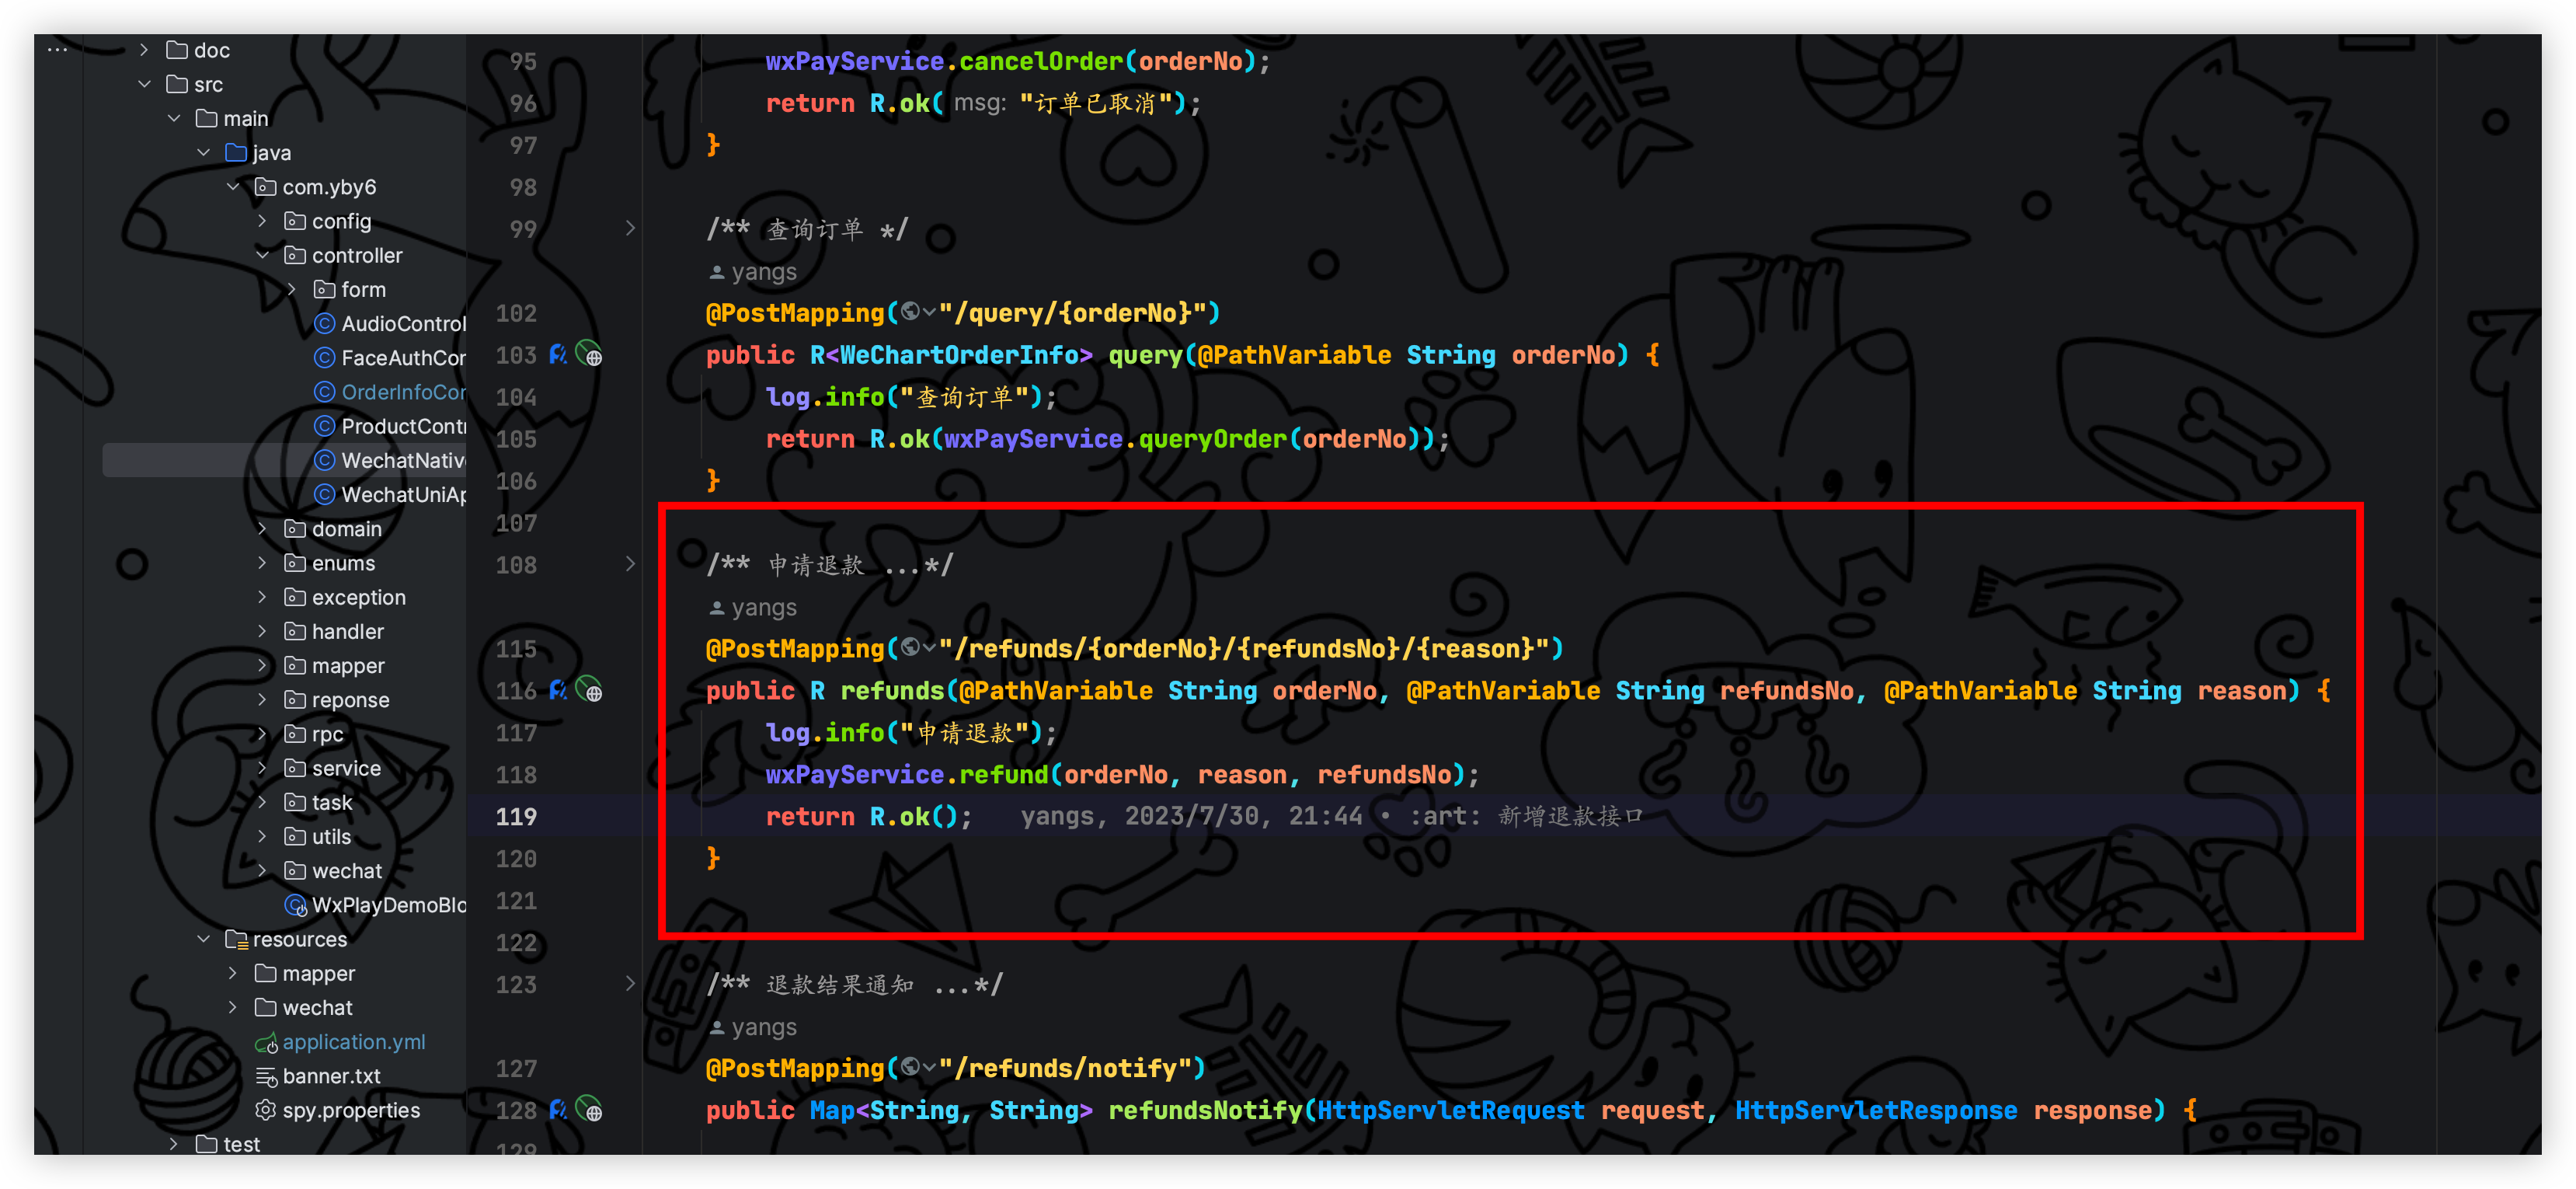Collapse the resources folder
This screenshot has width=2576, height=1189.
204,939
